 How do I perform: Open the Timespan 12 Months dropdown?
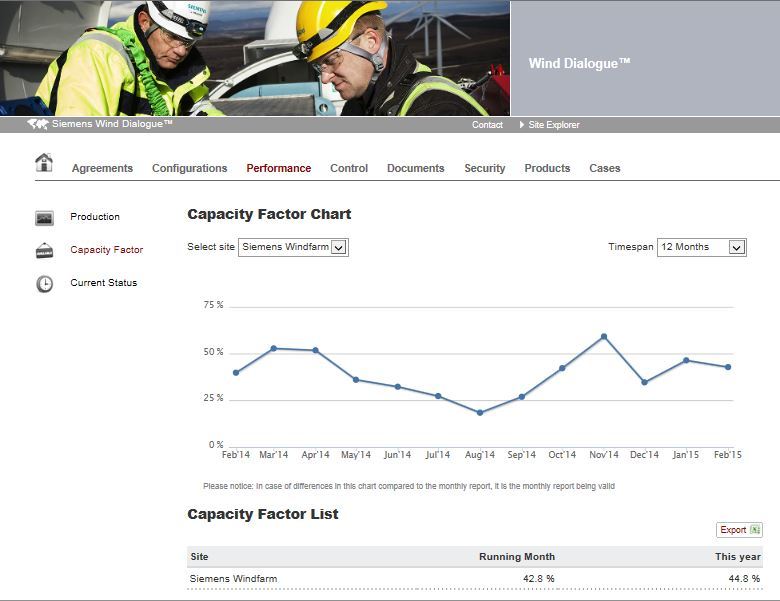pyautogui.click(x=701, y=247)
